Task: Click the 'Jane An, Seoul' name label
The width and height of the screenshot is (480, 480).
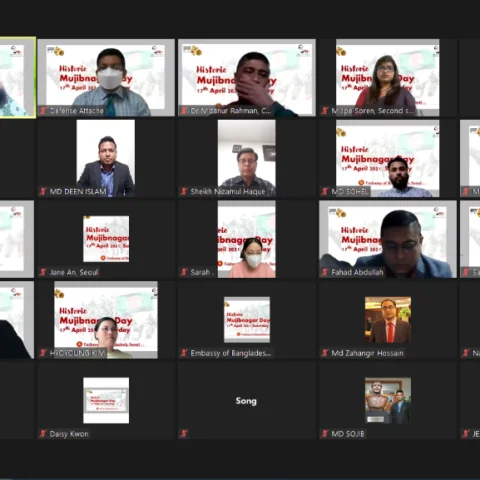Action: pos(74,272)
